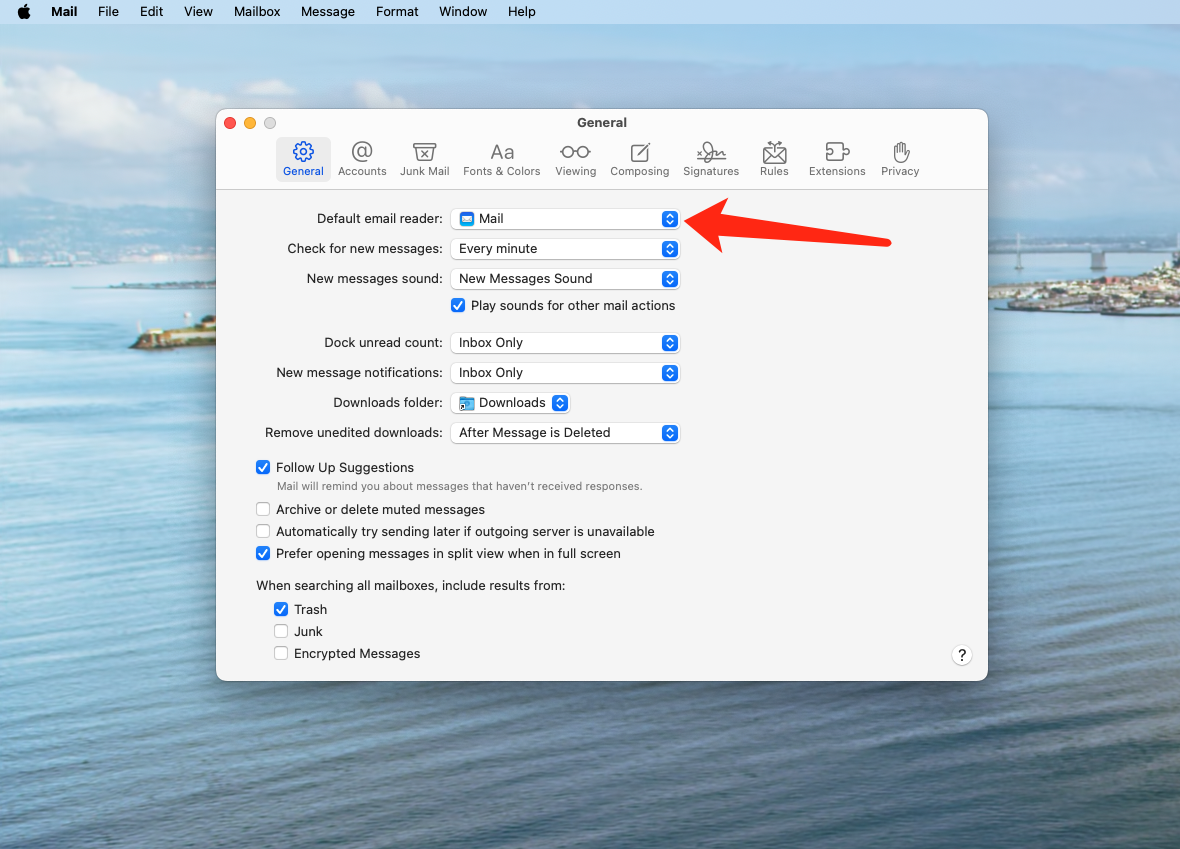Screen dimensions: 1180x849
Task: Open the Mail application menu
Action: [x=64, y=11]
